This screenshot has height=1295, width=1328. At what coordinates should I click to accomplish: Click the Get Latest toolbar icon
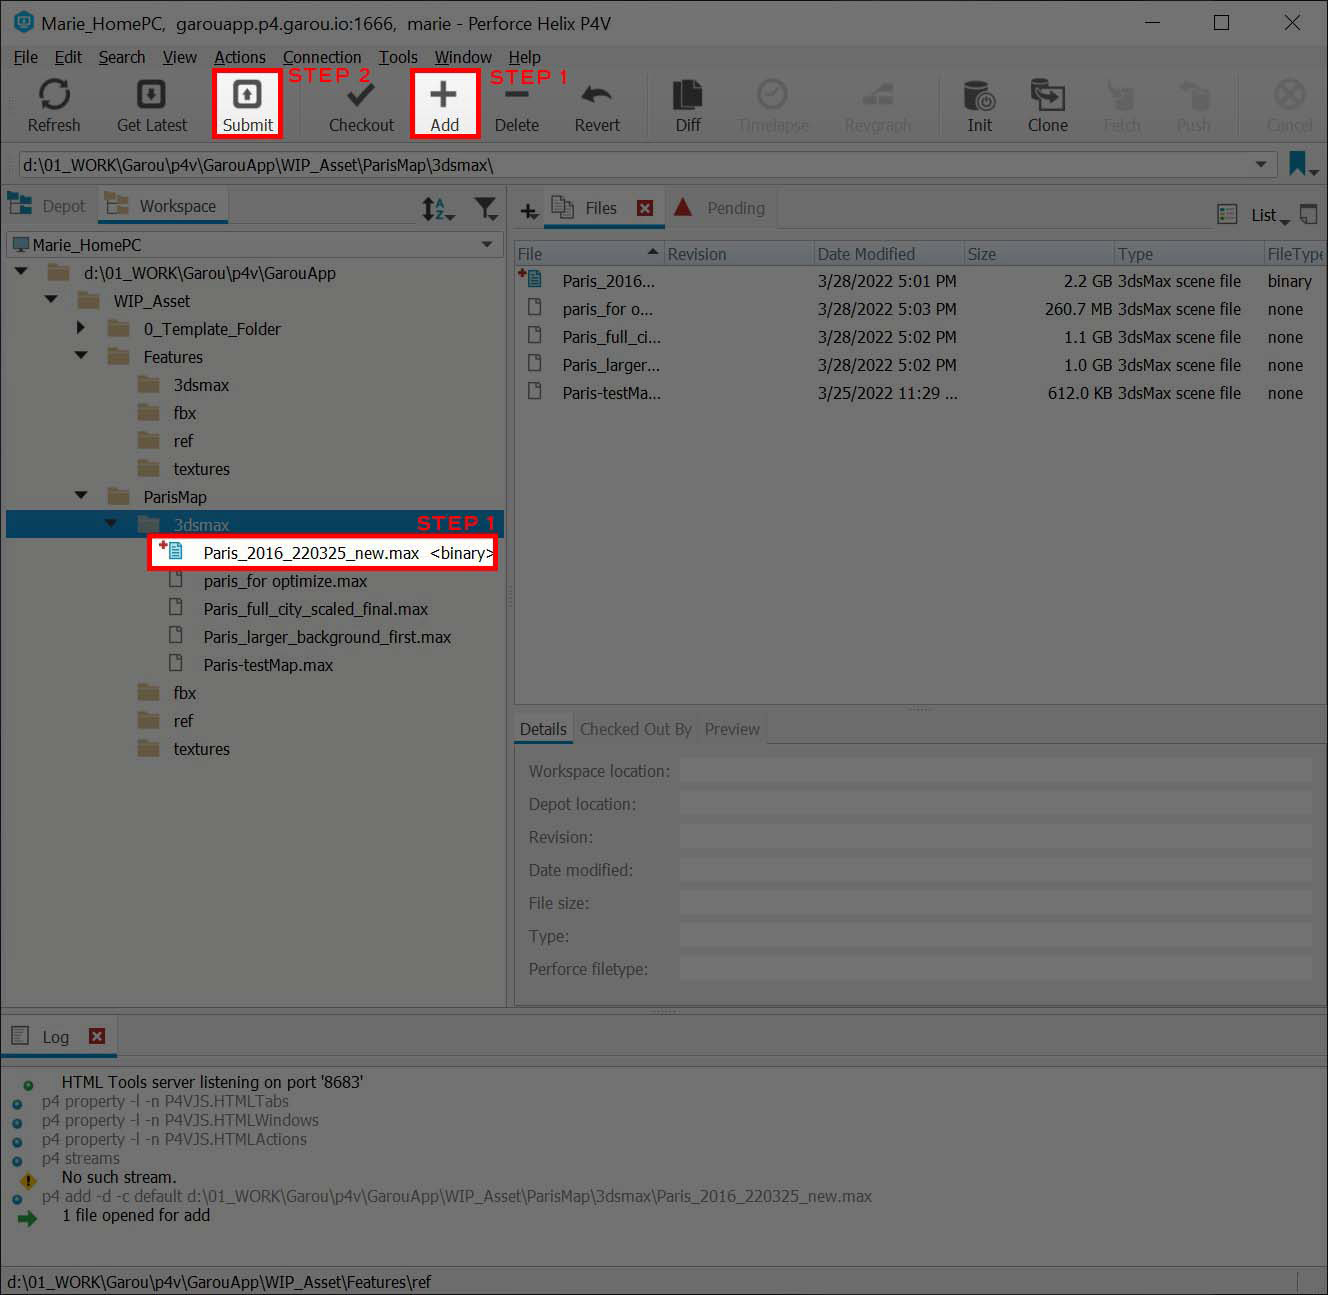pos(152,105)
